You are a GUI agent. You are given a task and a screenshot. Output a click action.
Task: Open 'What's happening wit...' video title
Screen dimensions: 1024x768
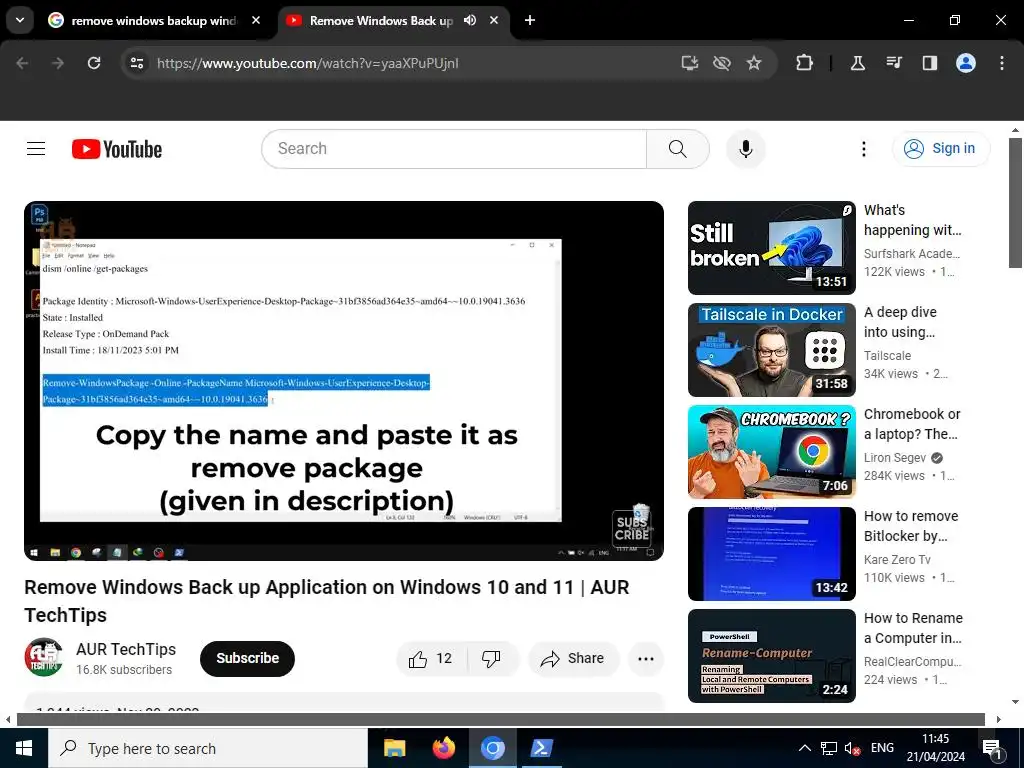pyautogui.click(x=913, y=220)
